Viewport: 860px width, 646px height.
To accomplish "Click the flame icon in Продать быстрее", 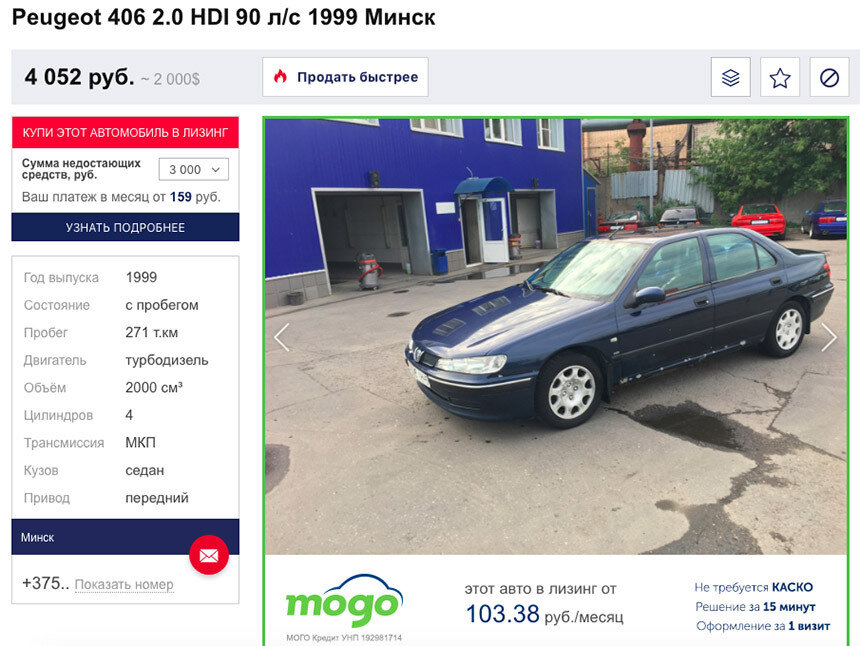I will pyautogui.click(x=280, y=77).
